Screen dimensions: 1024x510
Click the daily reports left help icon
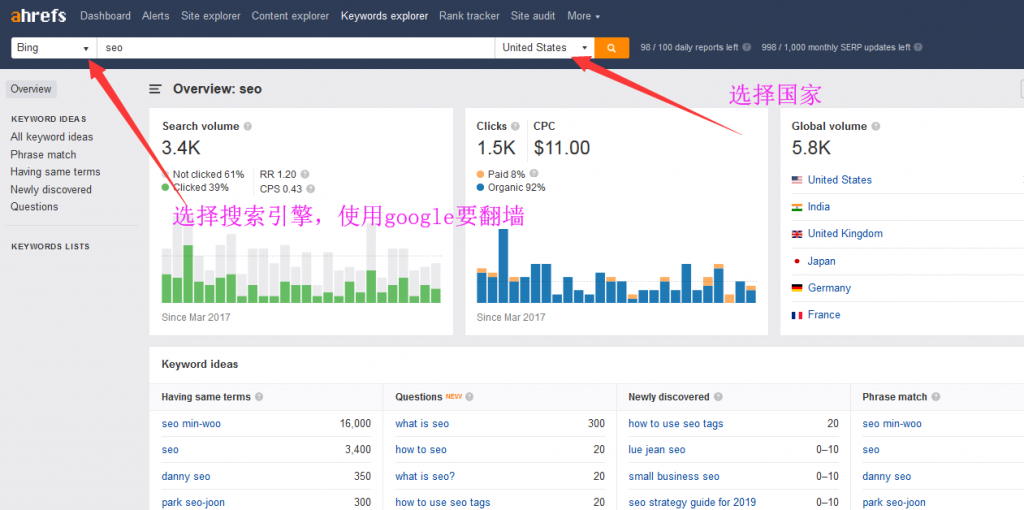coord(746,48)
